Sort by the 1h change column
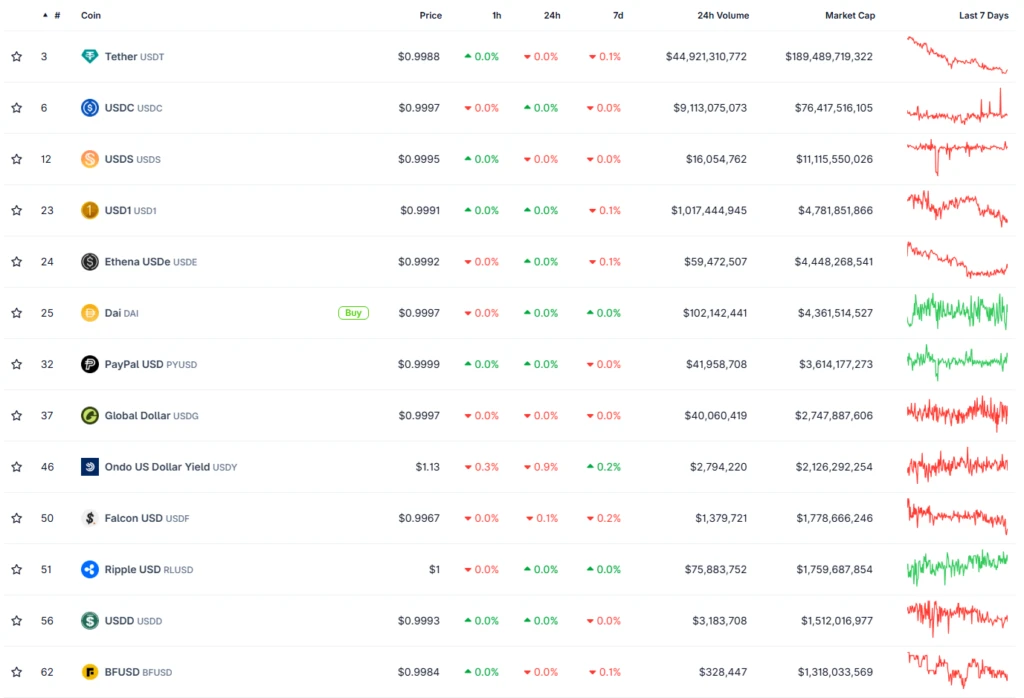Image resolution: width=1024 pixels, height=698 pixels. [497, 15]
